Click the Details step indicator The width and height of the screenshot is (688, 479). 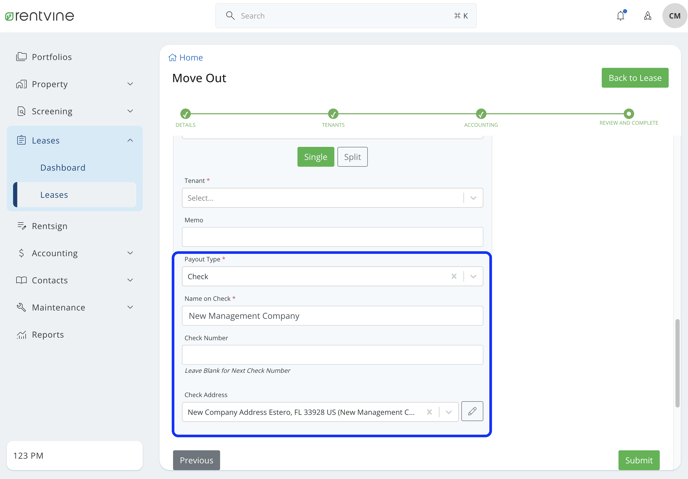click(x=186, y=114)
